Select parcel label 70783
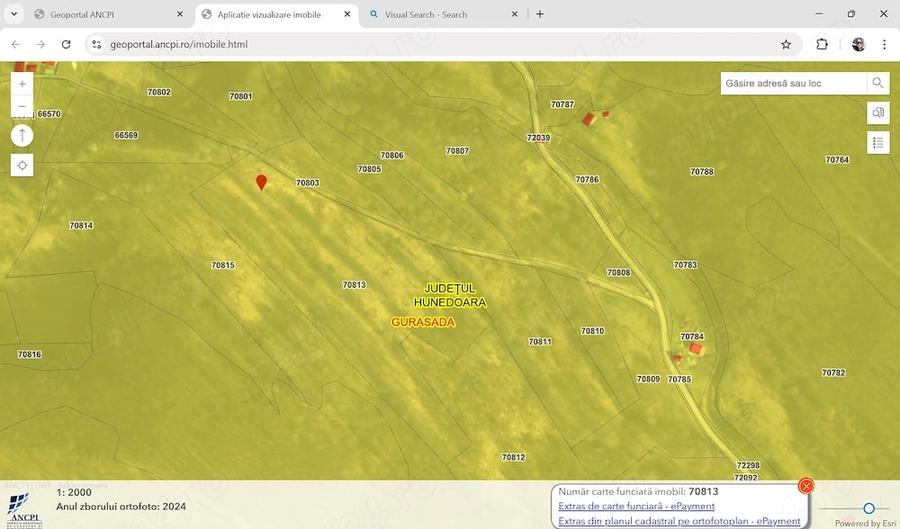Screen dimensions: 900x529 coord(685,265)
